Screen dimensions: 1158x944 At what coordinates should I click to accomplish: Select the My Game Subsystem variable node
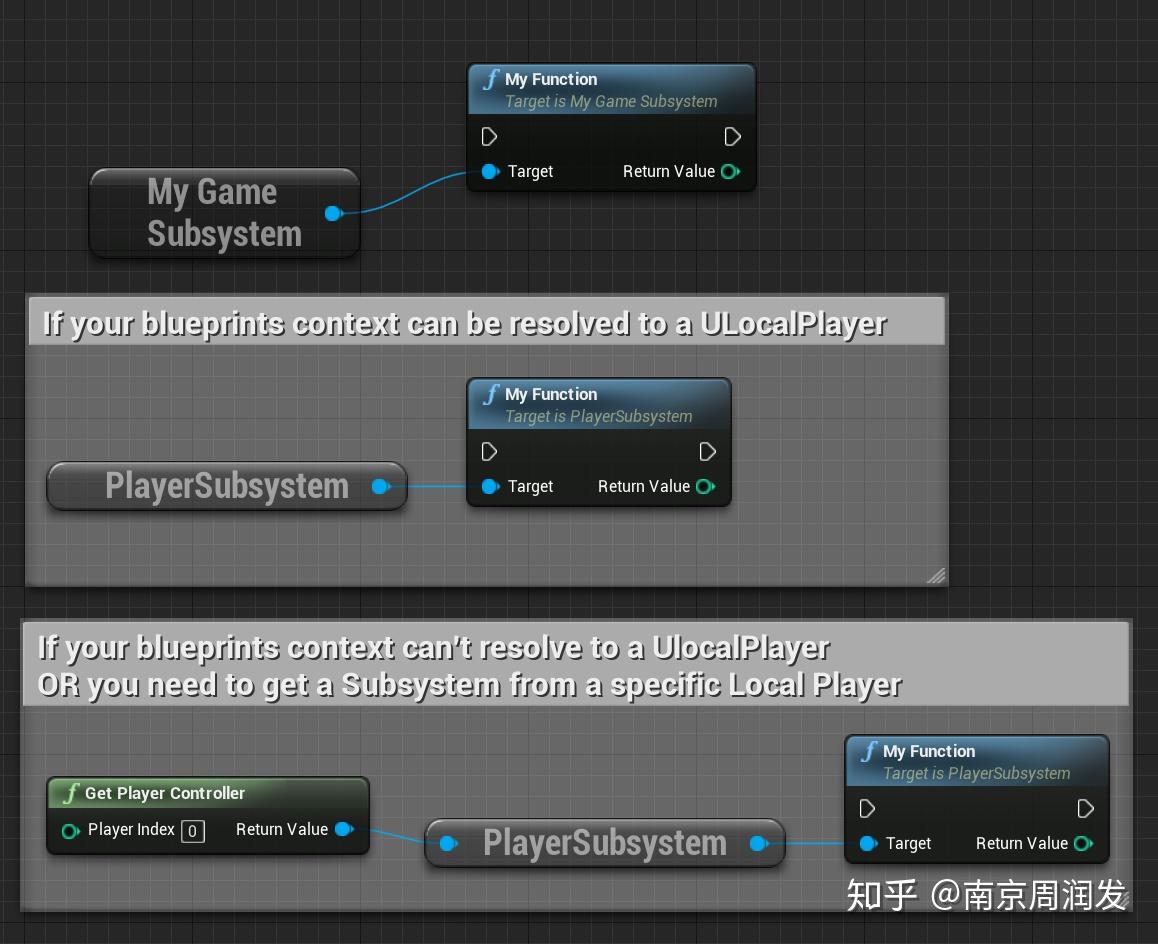(x=215, y=212)
